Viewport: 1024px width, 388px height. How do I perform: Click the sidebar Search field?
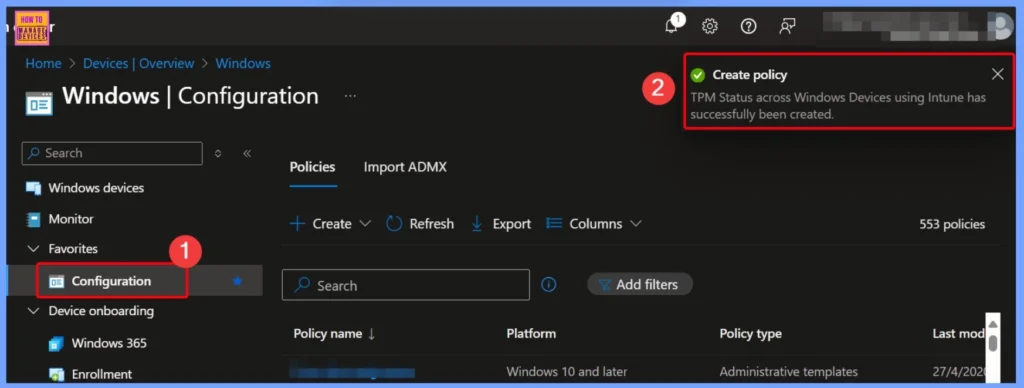(x=112, y=154)
